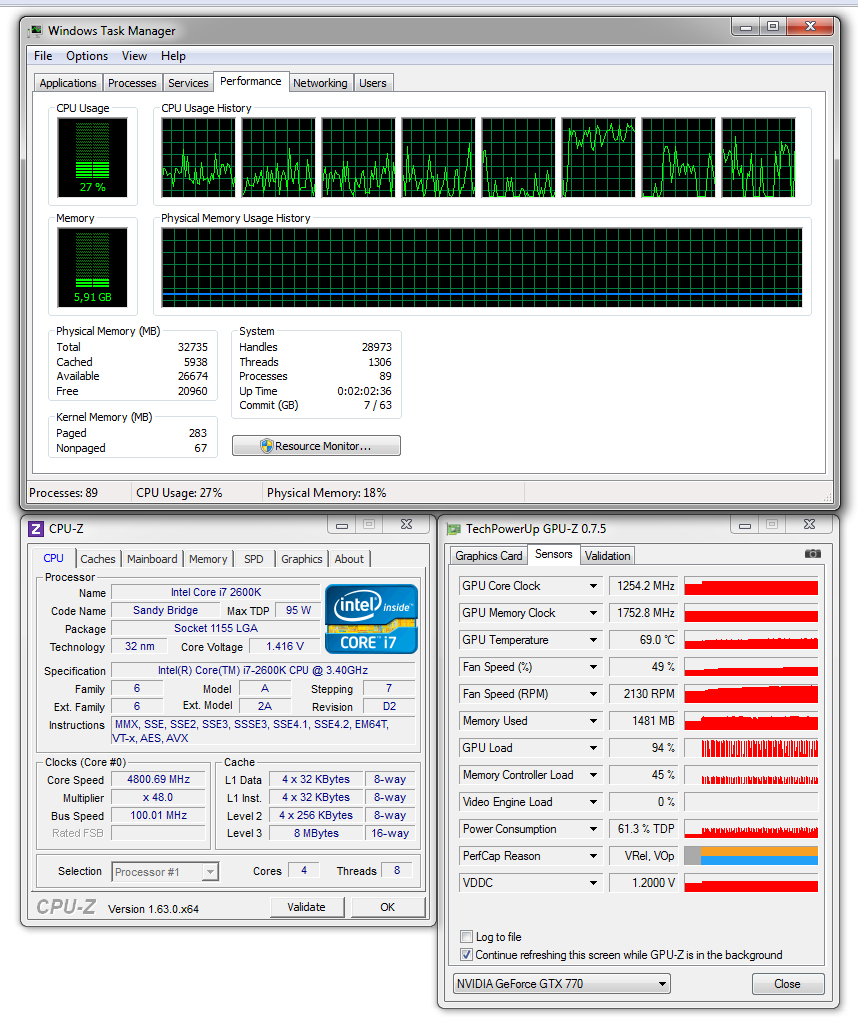
Task: Click the shield icon on Resource Monitor button
Action: (266, 446)
